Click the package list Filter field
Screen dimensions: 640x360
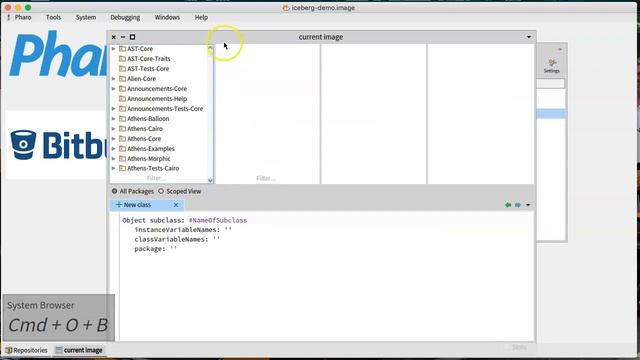(x=156, y=178)
